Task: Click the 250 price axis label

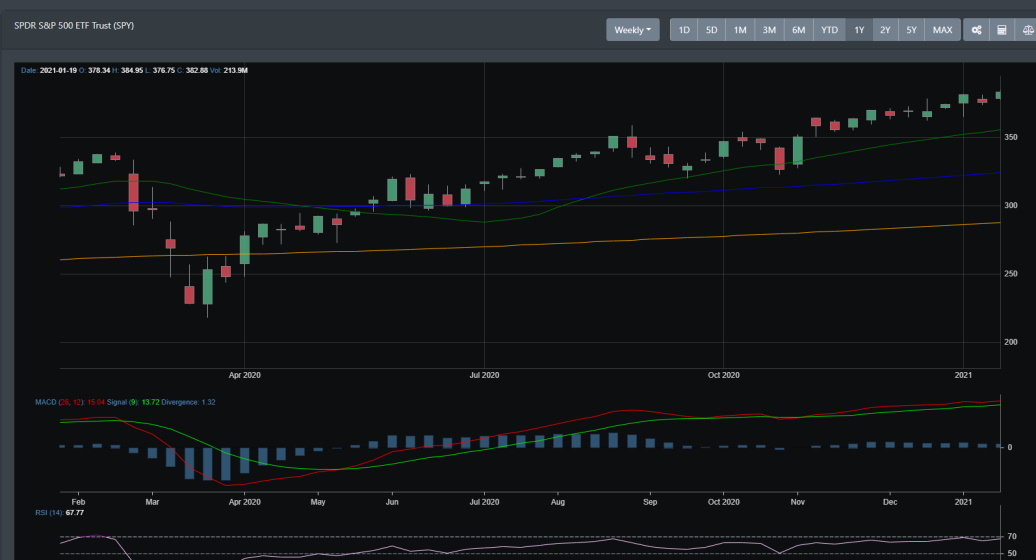Action: (1010, 273)
